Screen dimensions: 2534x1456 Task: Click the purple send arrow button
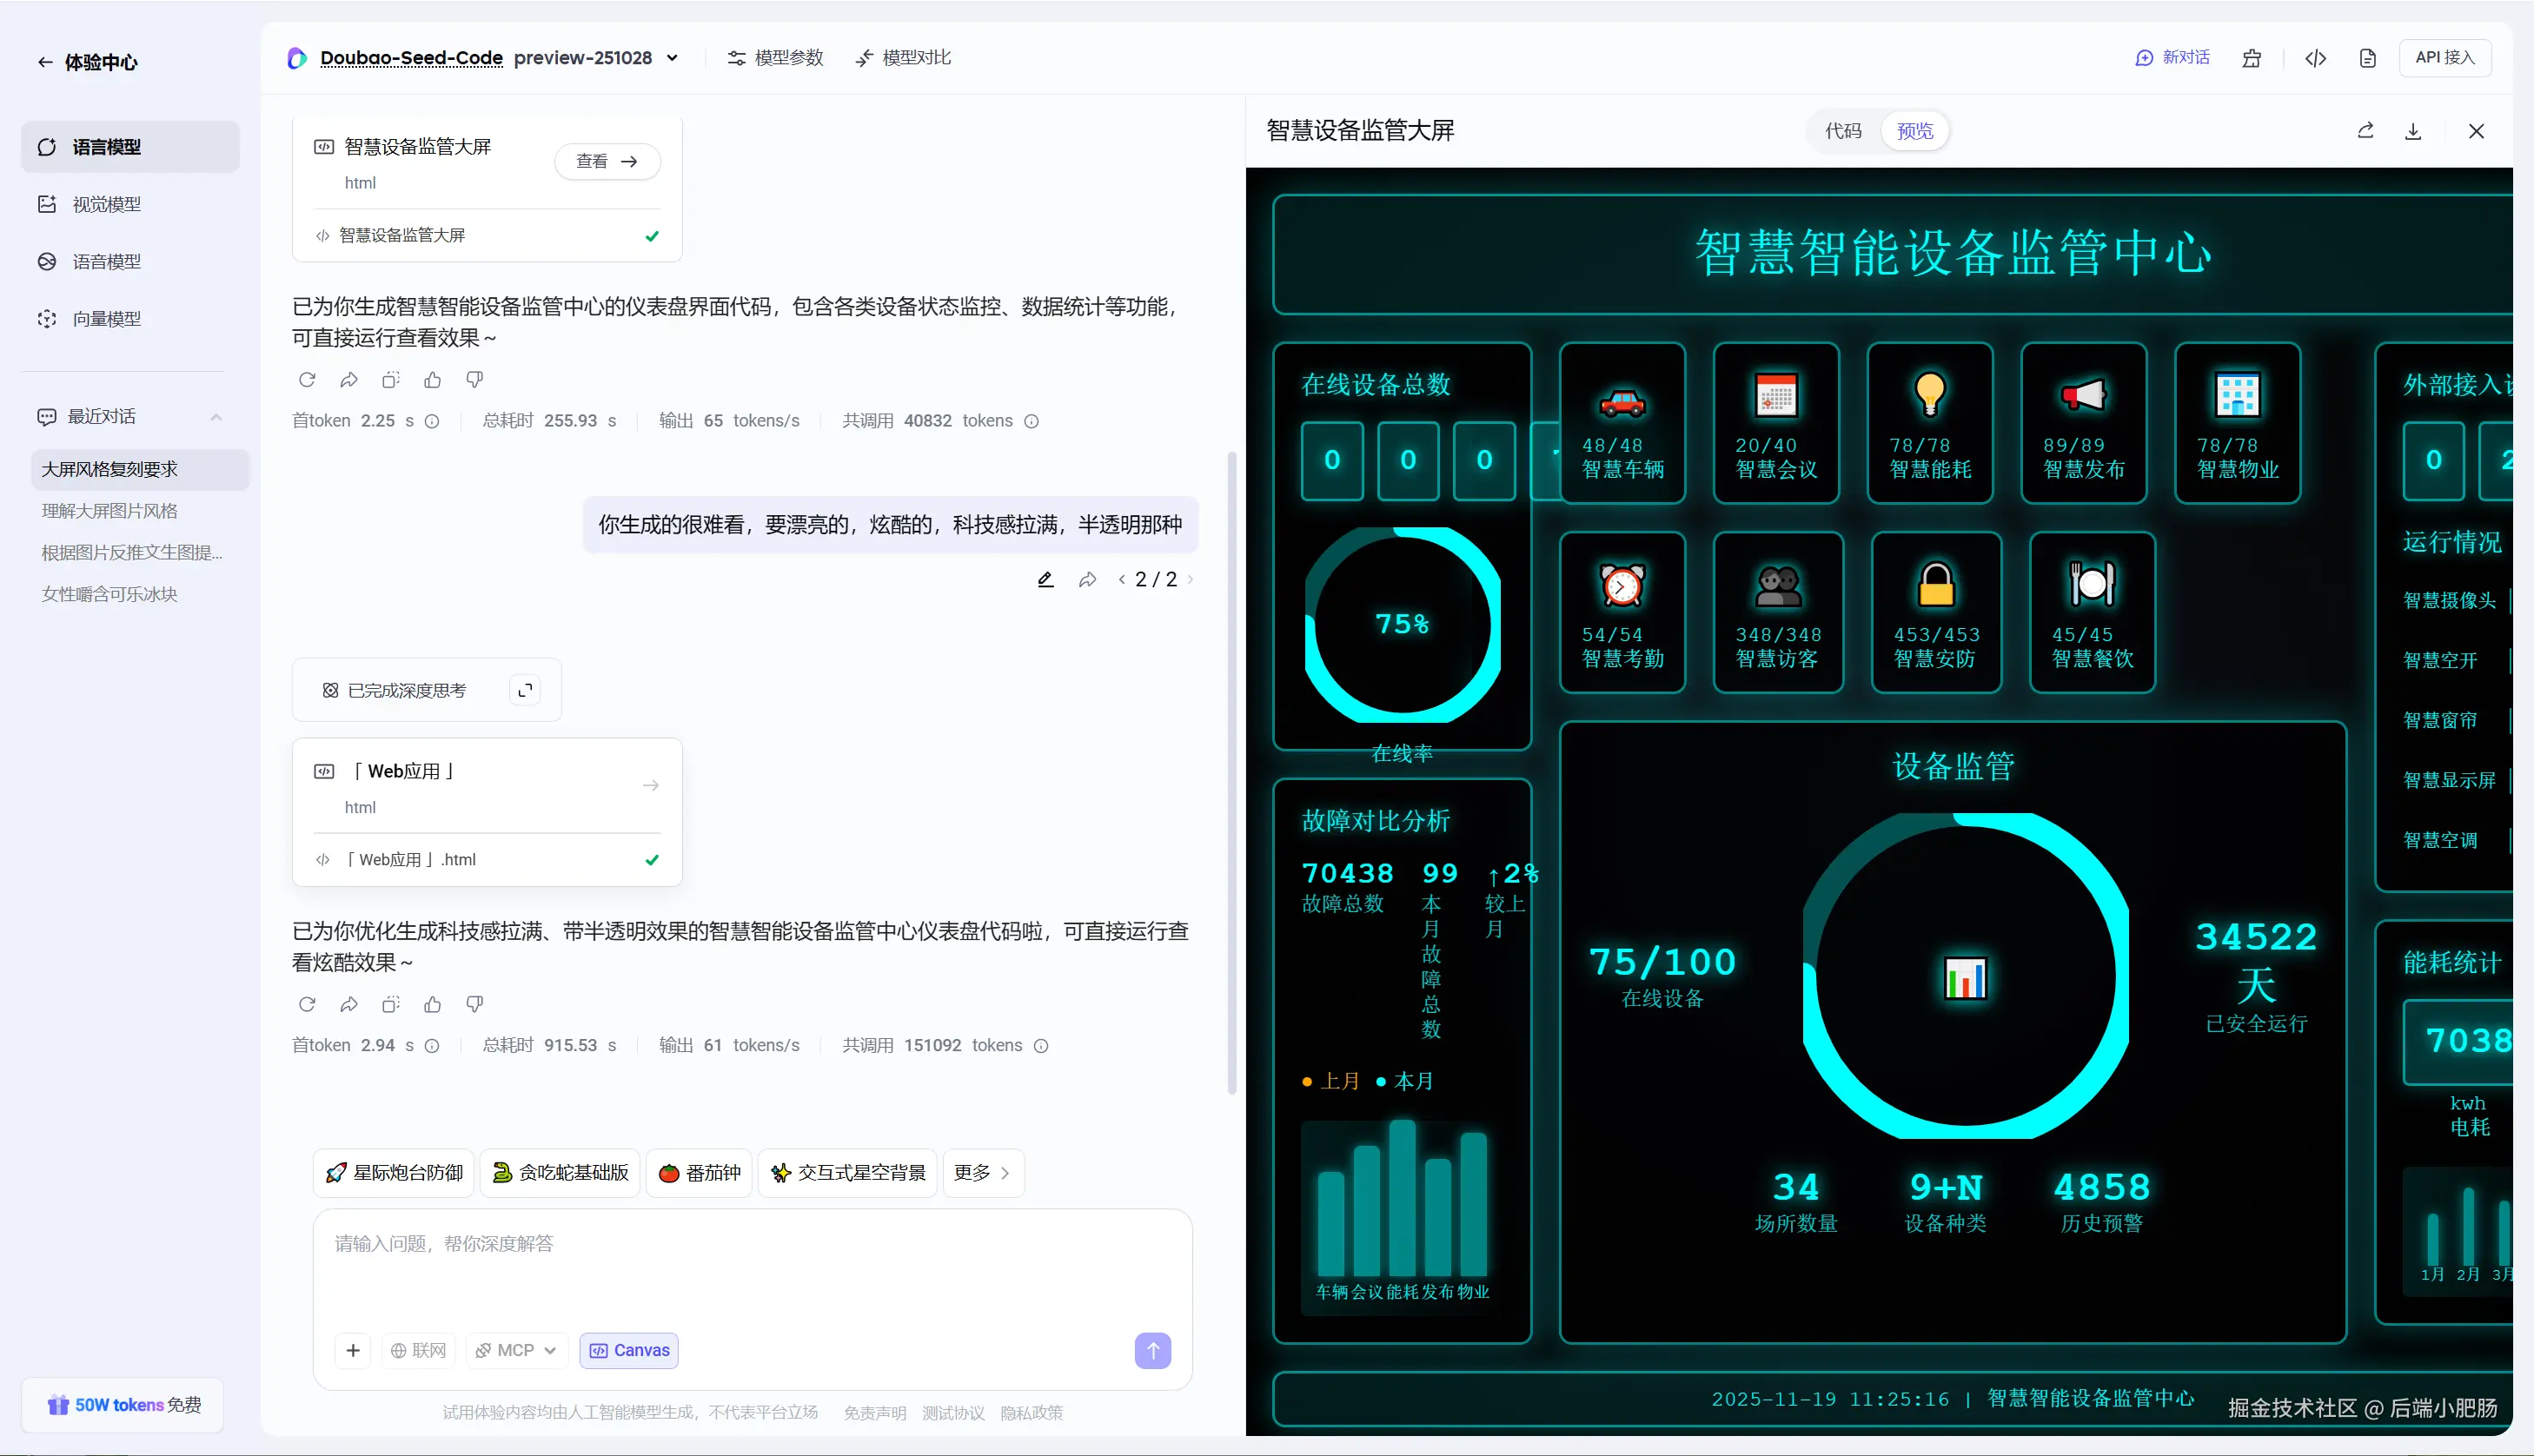pyautogui.click(x=1152, y=1351)
